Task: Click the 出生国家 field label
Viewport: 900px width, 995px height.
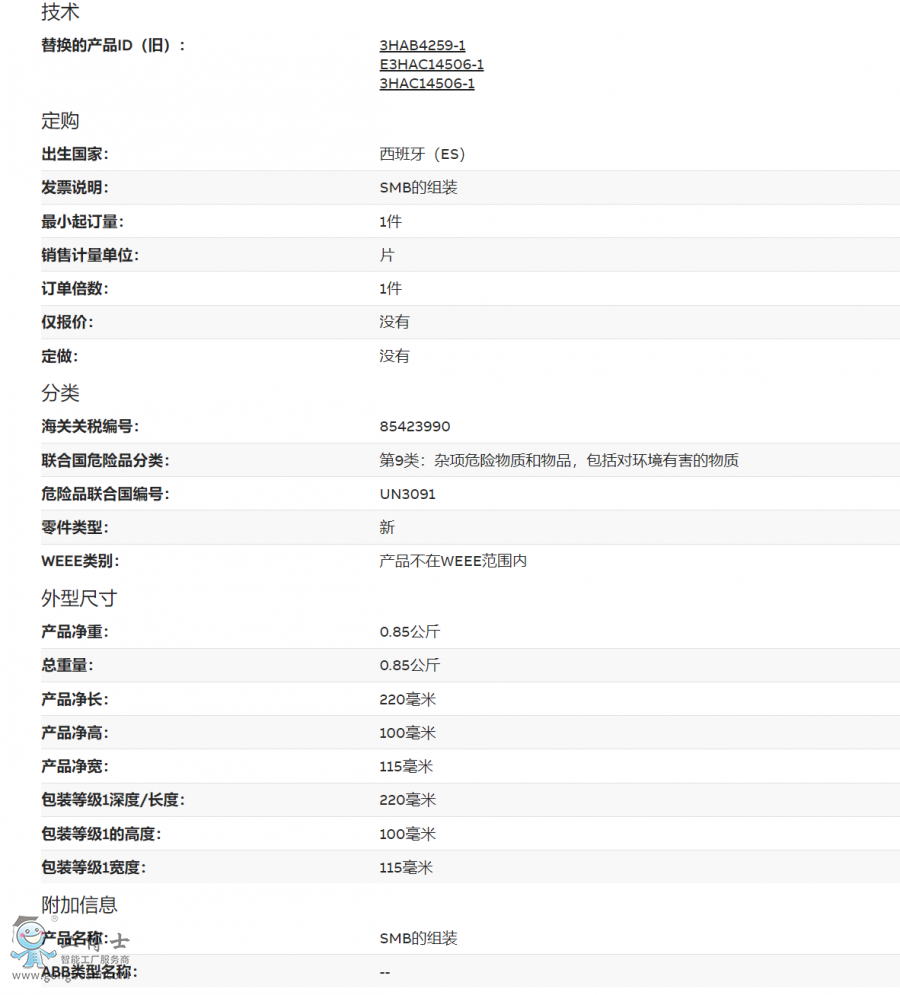Action: 75,154
